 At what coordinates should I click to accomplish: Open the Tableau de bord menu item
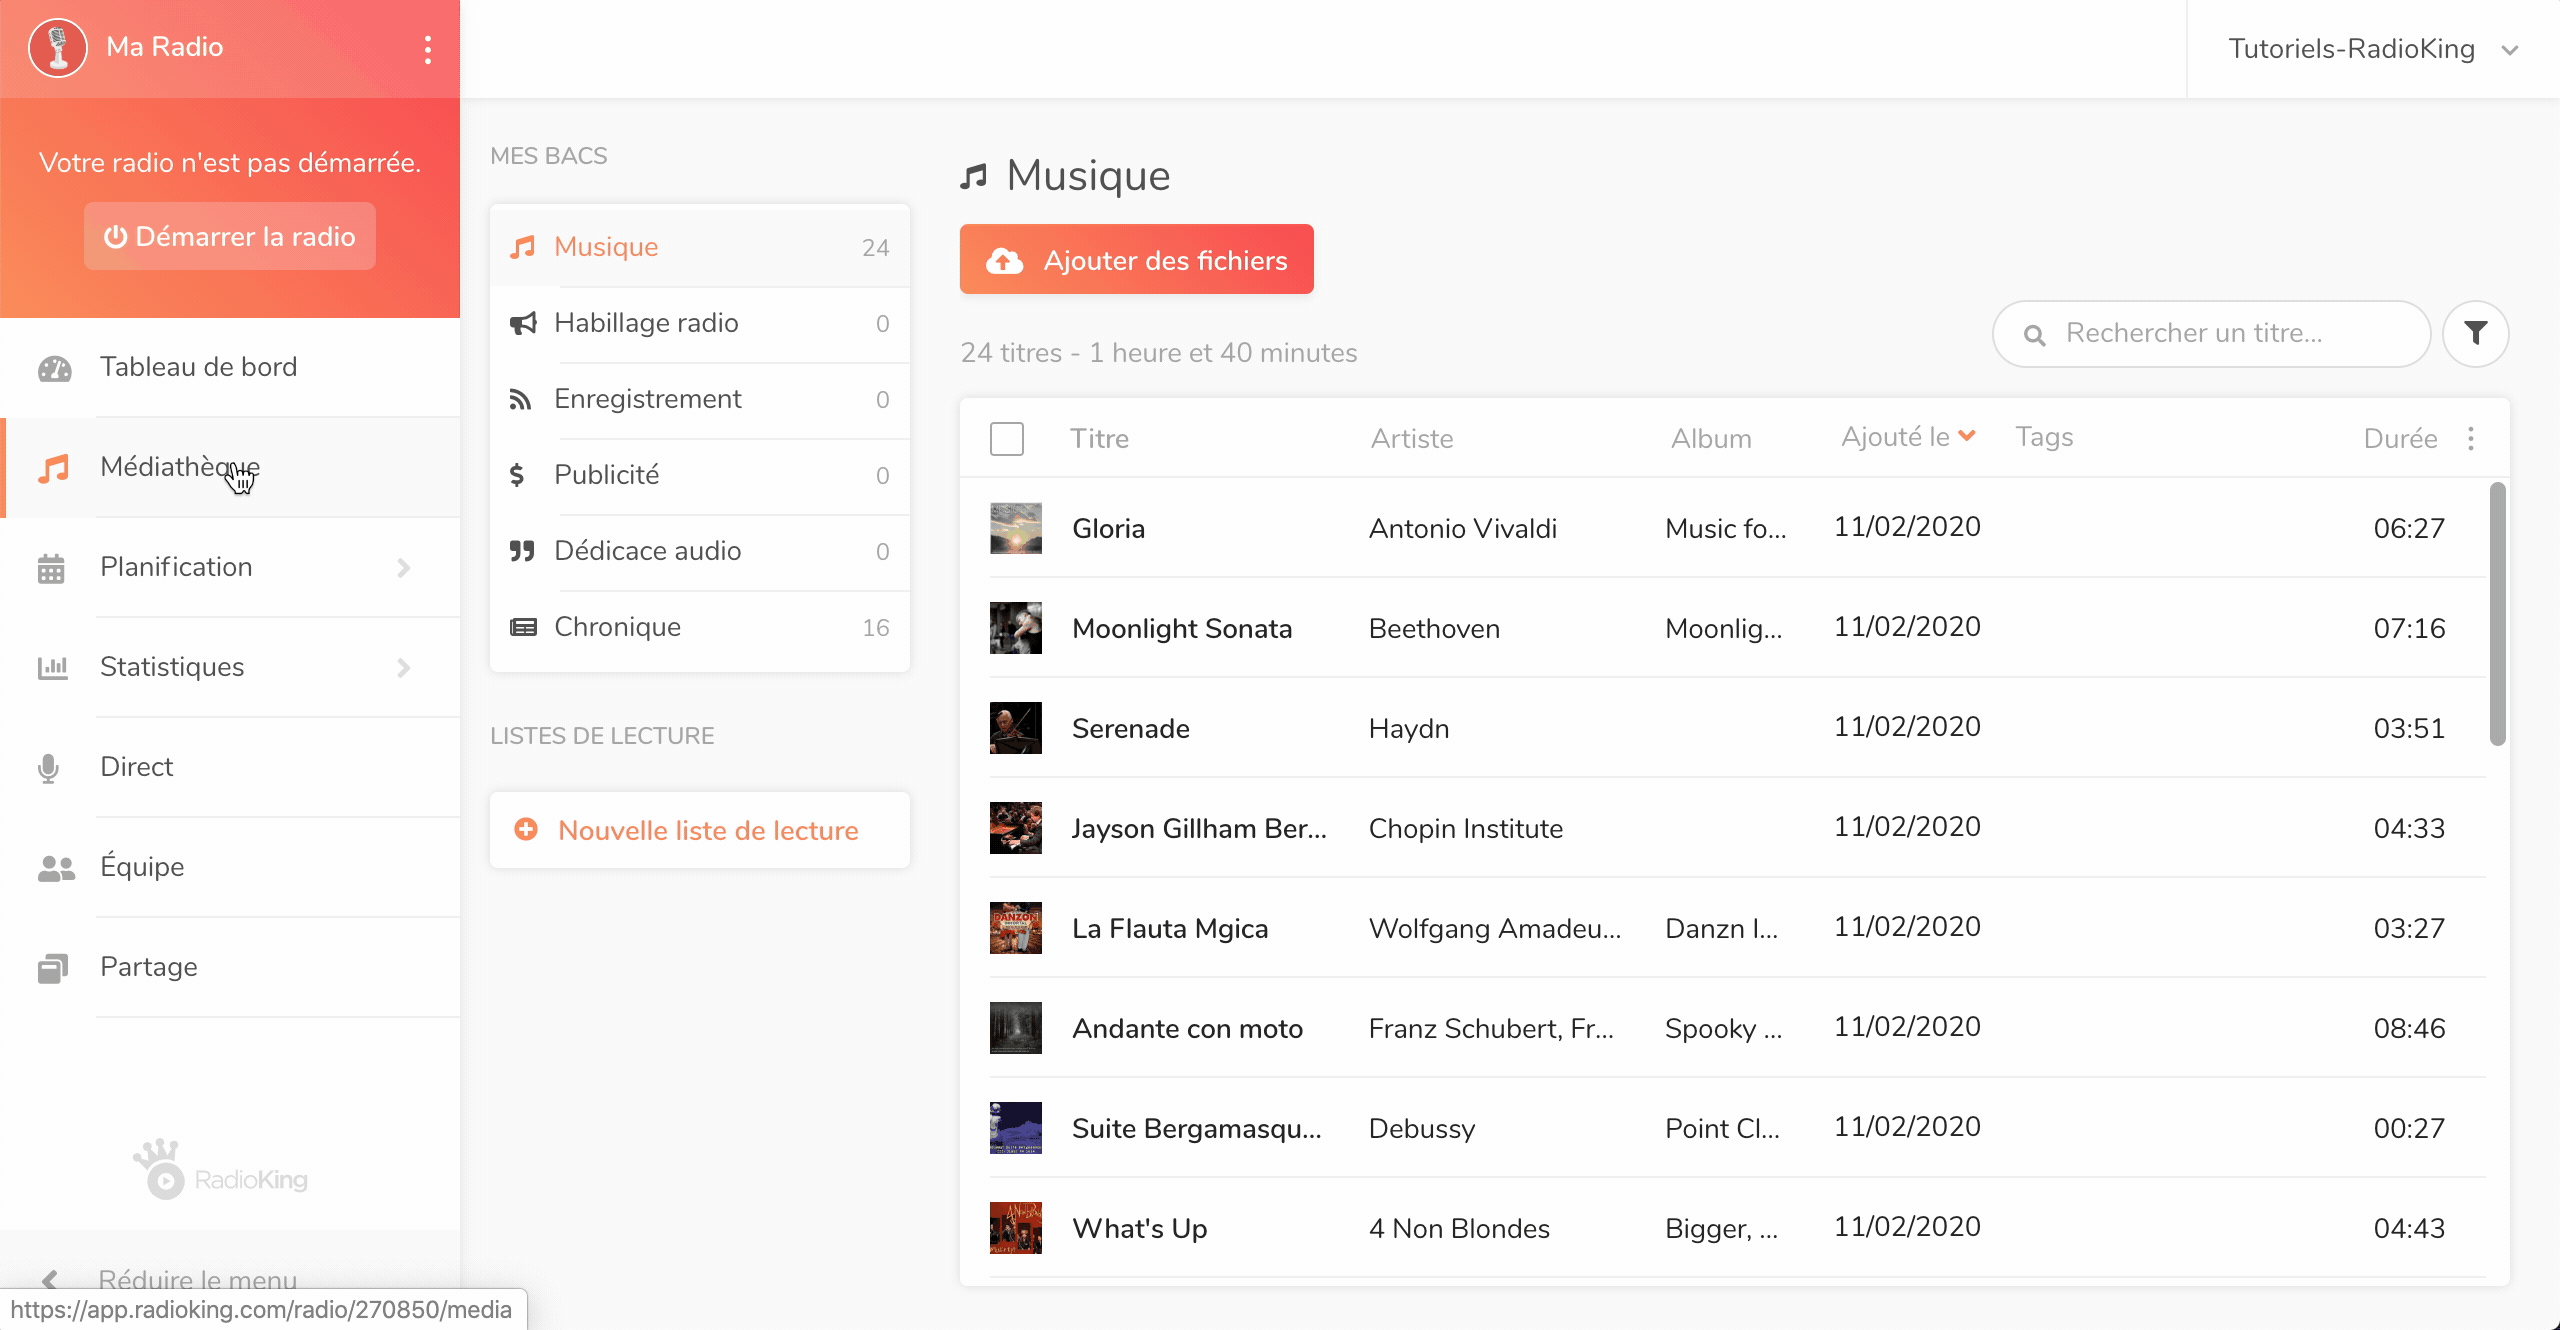click(x=230, y=367)
